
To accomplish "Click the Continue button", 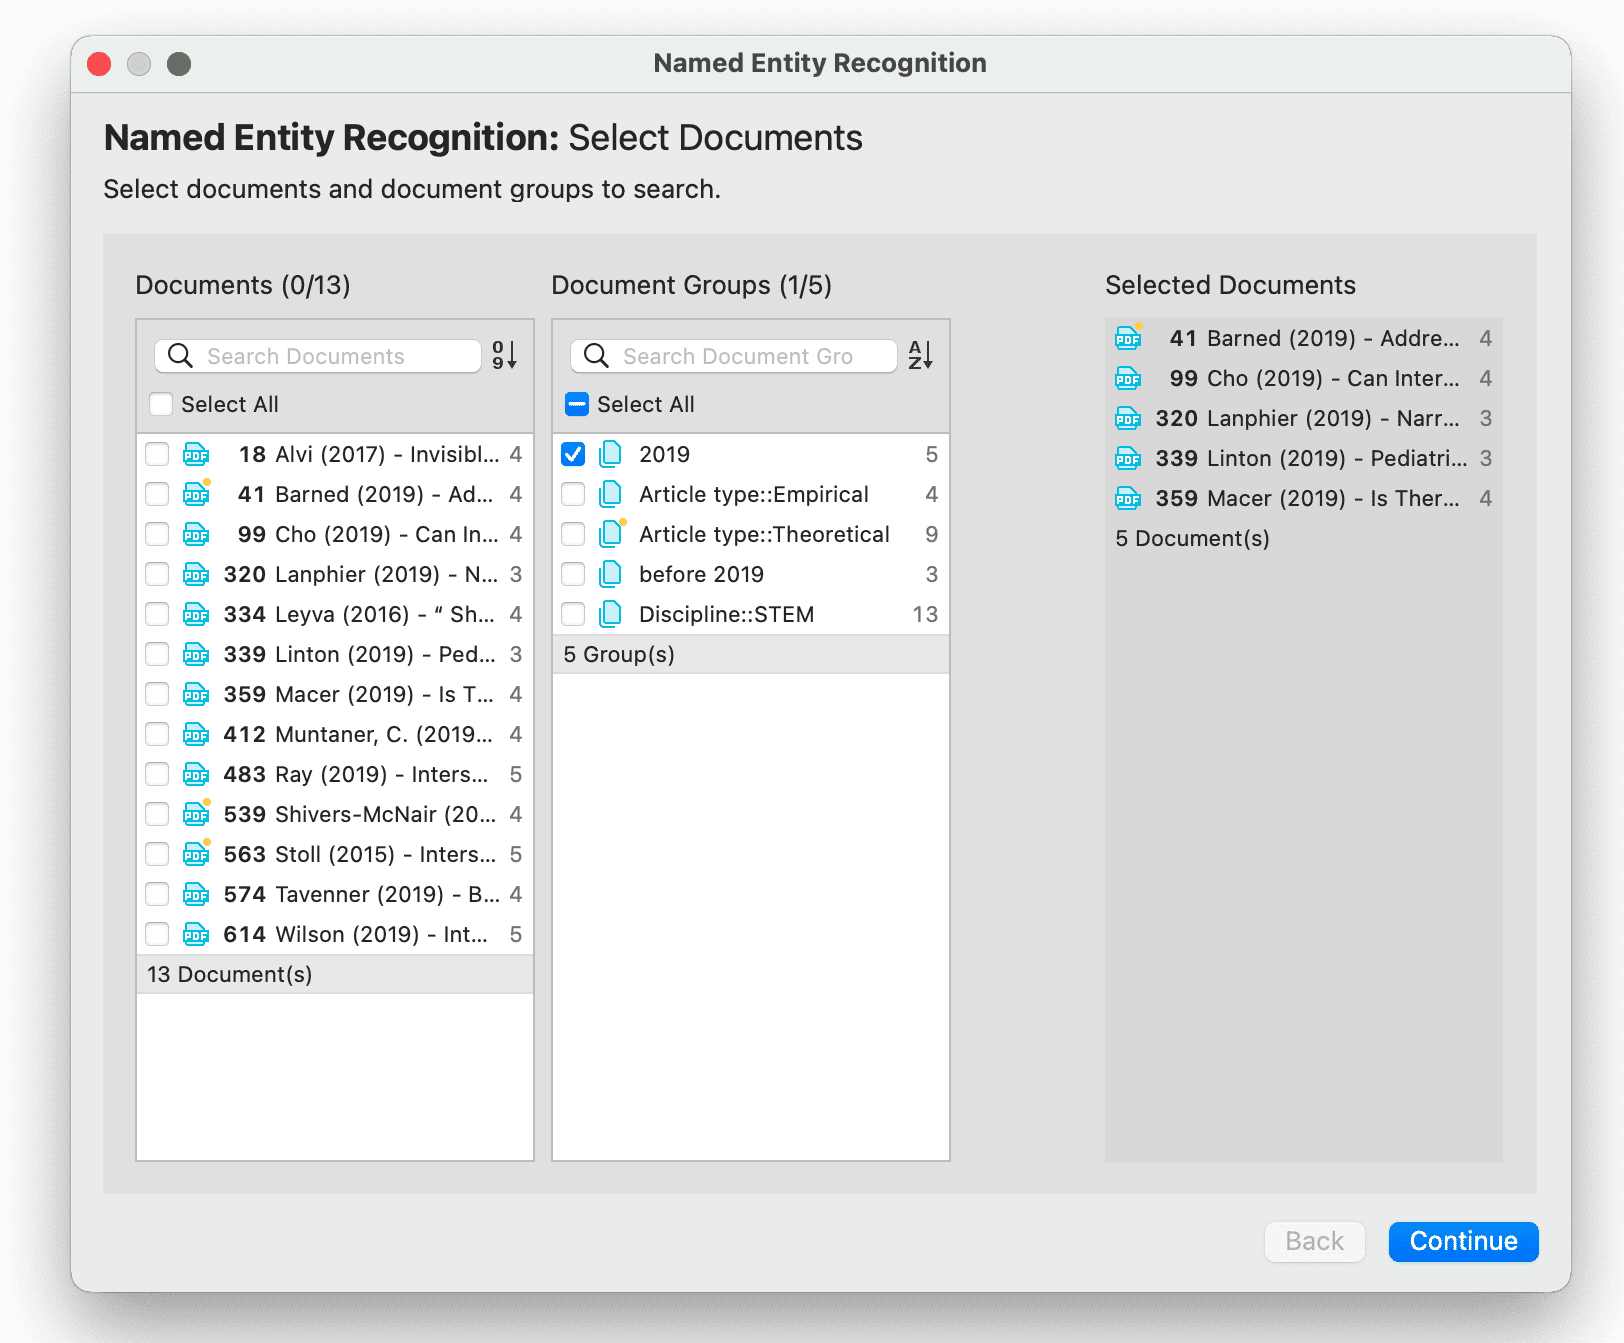I will click(1463, 1241).
